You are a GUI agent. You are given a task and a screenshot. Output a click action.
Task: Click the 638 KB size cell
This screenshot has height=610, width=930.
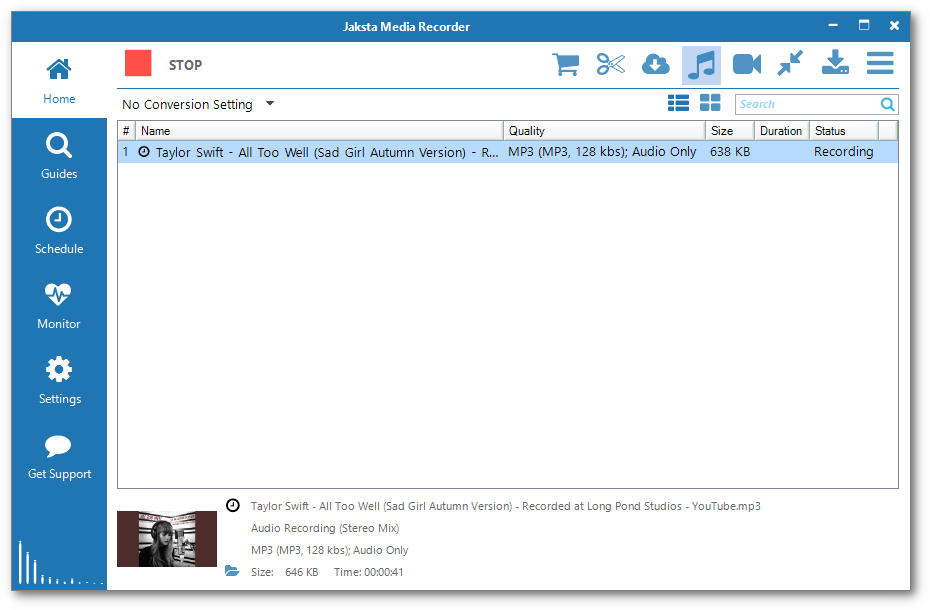coord(730,152)
